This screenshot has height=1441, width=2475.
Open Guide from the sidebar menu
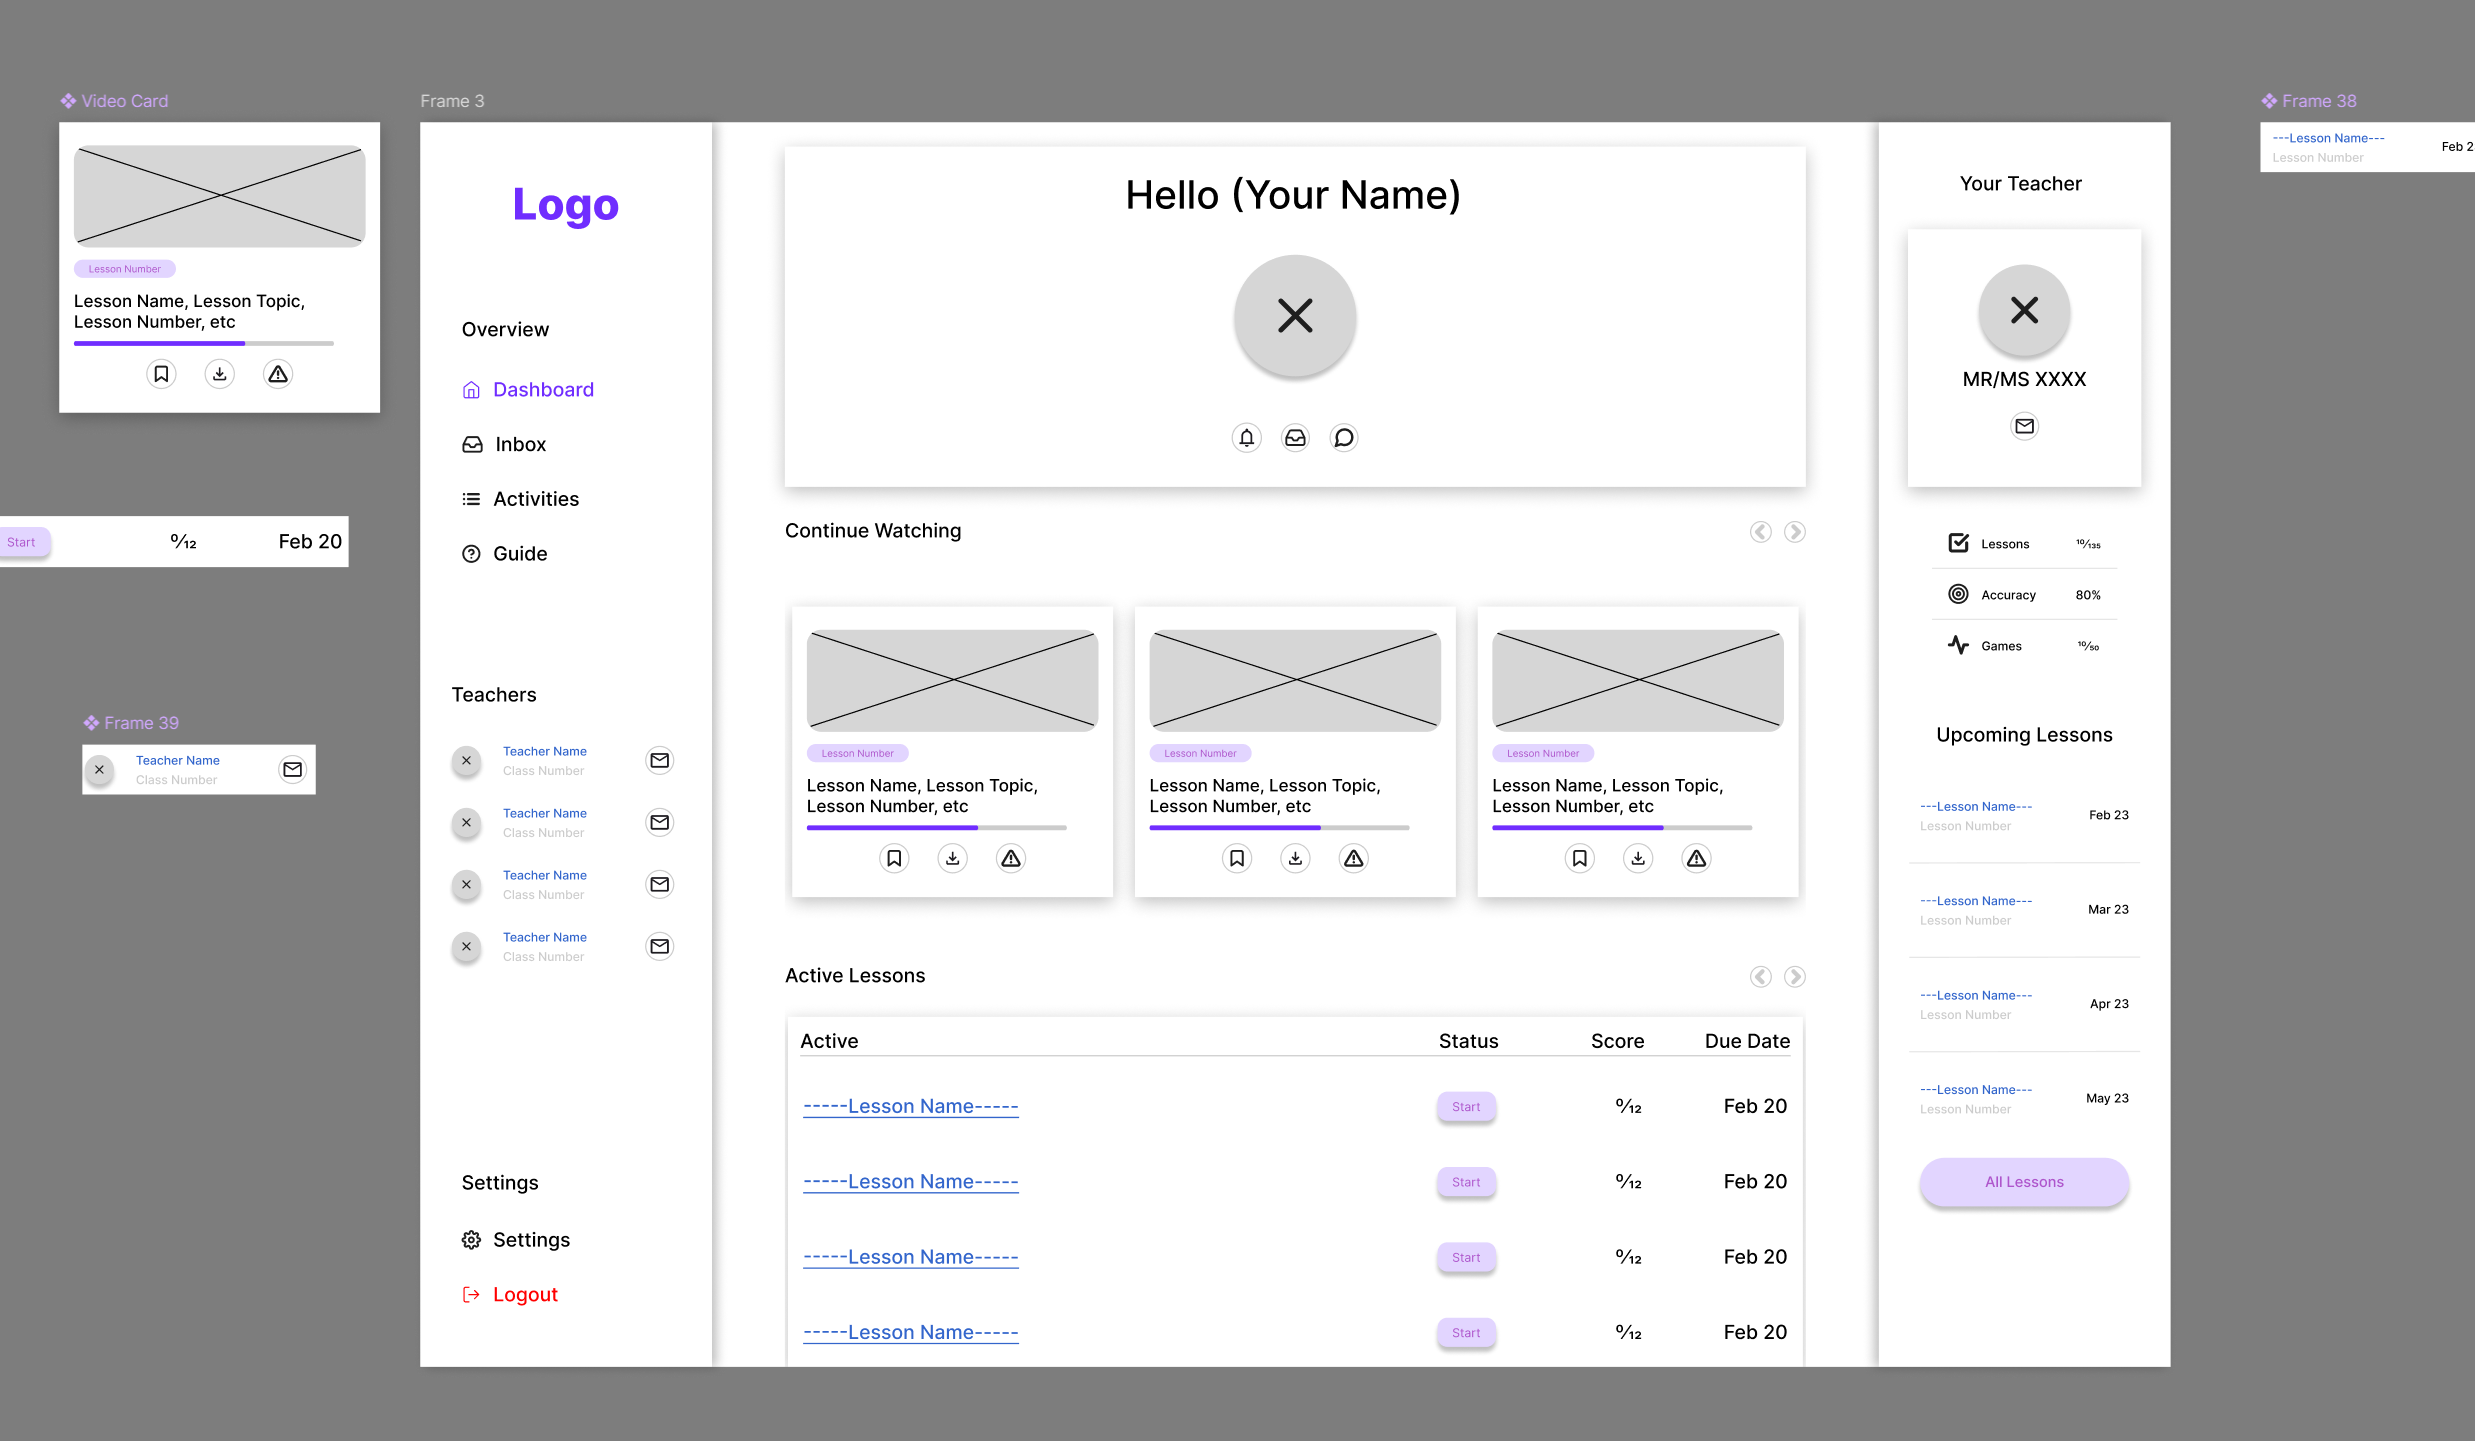click(519, 554)
